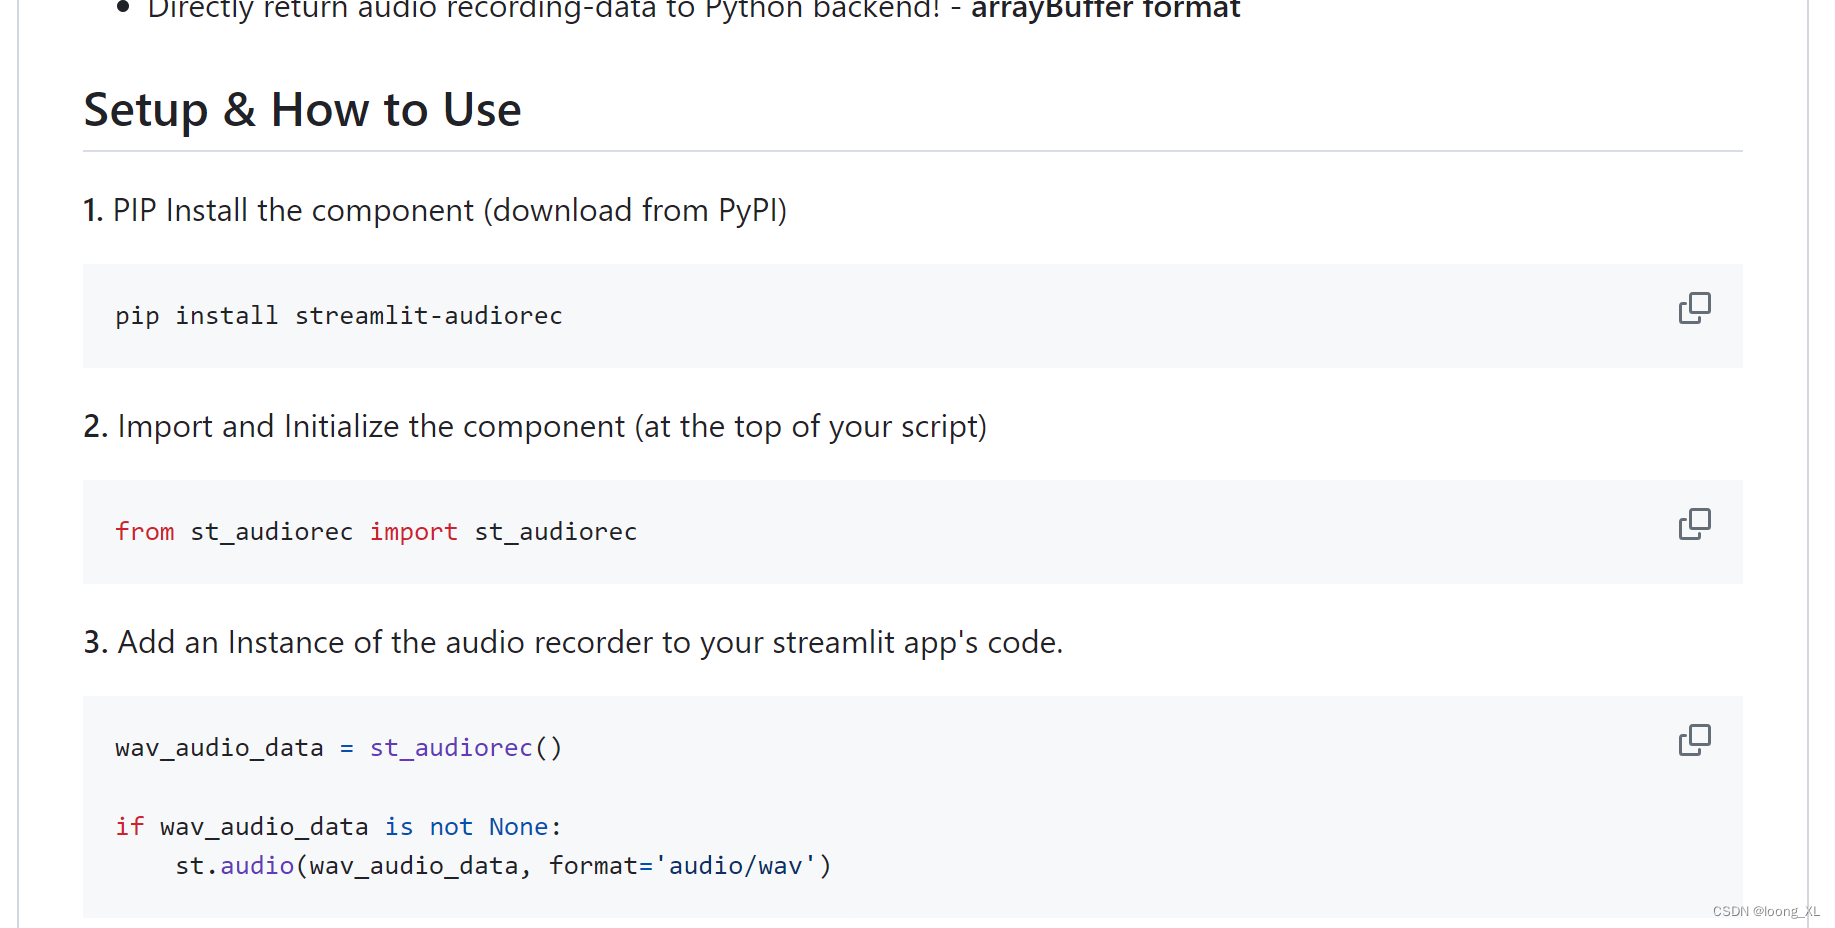
Task: Copy the st_audiorec import line
Action: click(x=1694, y=524)
